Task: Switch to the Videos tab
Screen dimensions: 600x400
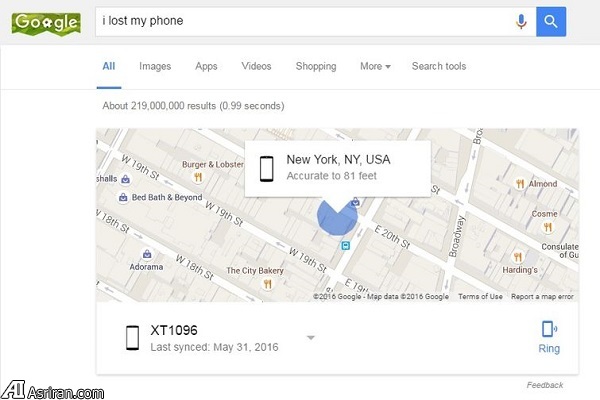Action: [x=256, y=66]
